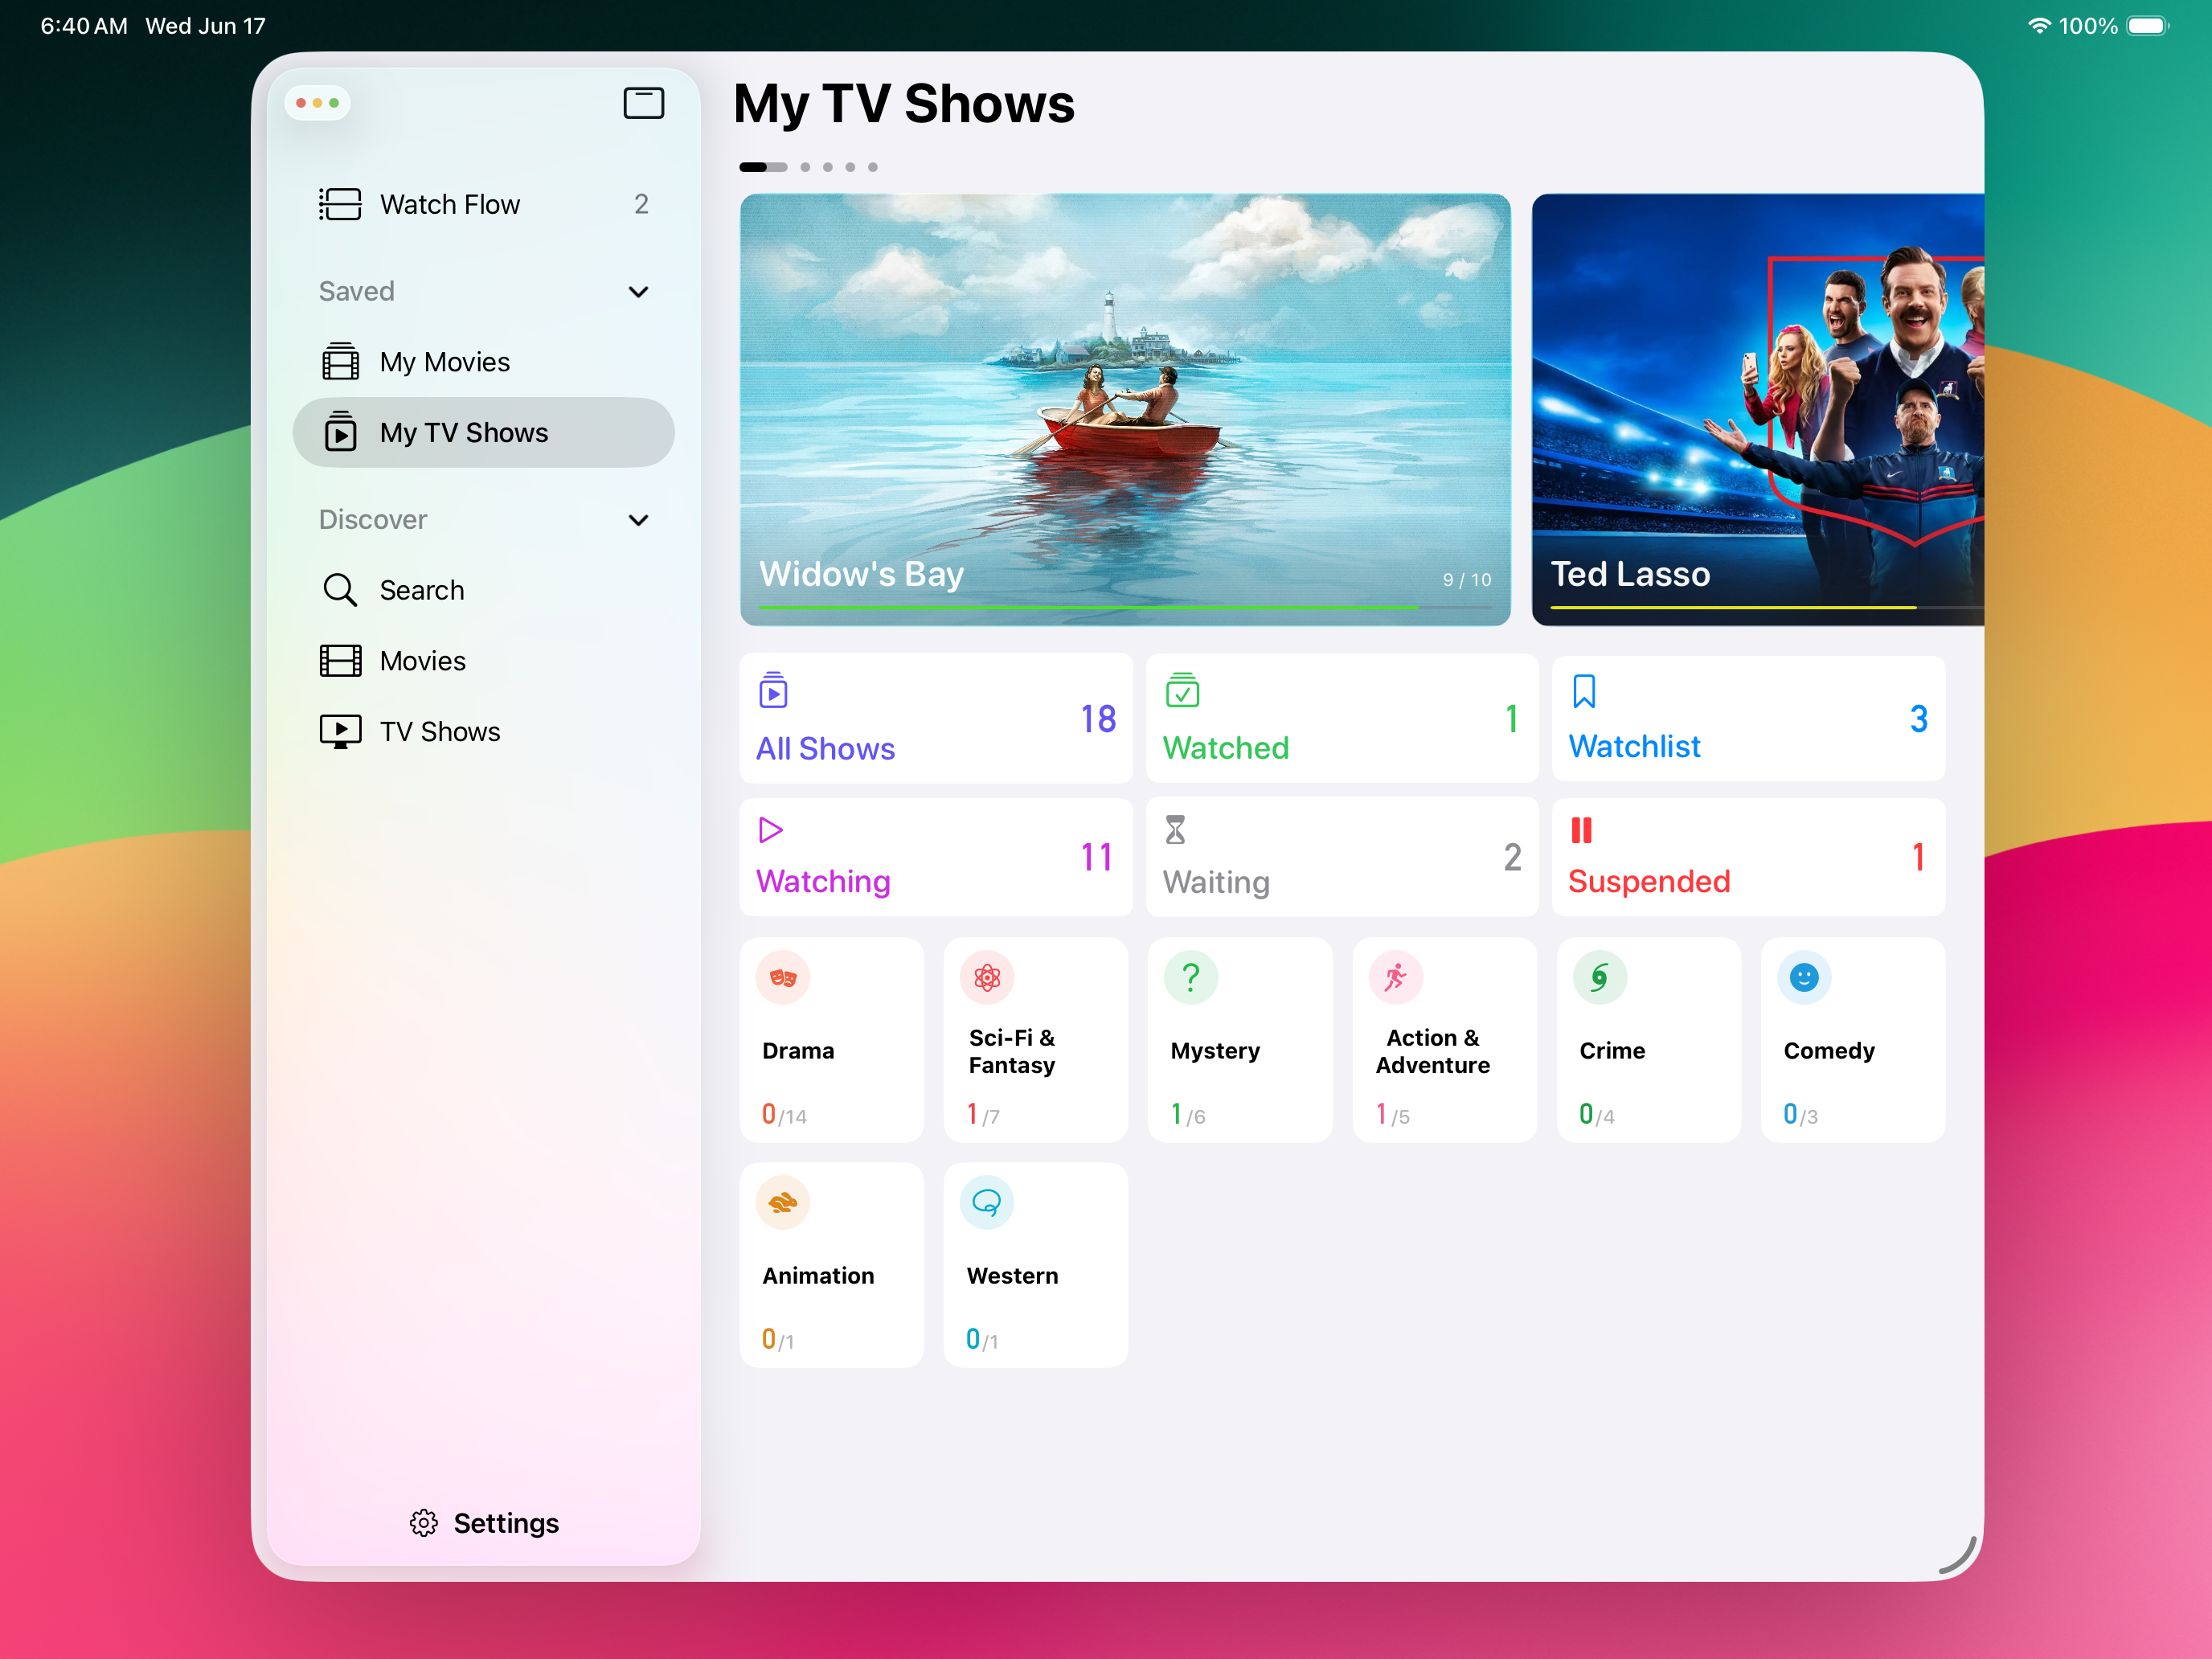This screenshot has height=1659, width=2212.
Task: Click the Western genre label
Action: click(x=1012, y=1276)
